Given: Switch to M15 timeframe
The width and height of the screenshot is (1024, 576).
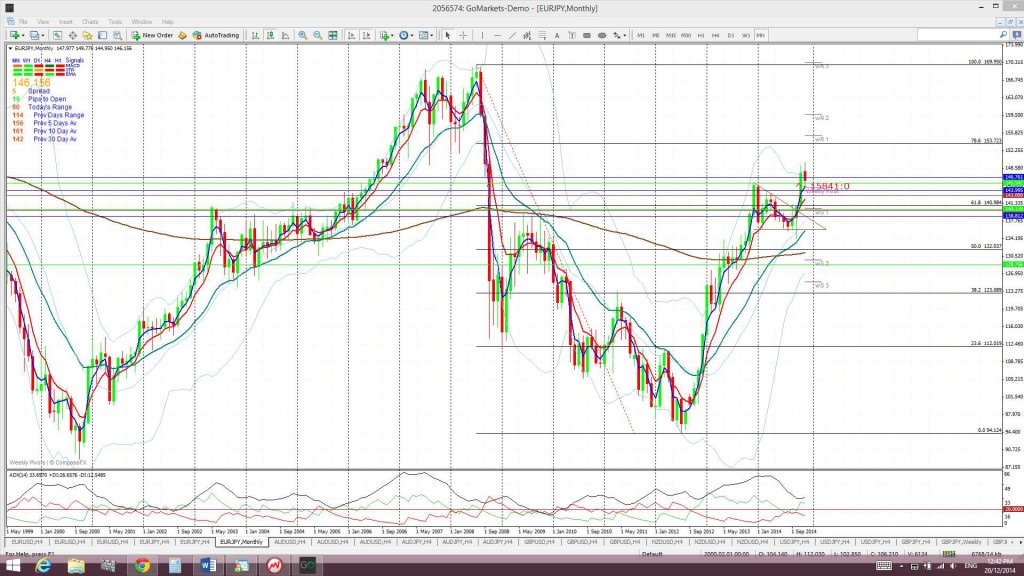Looking at the screenshot, I should [671, 35].
